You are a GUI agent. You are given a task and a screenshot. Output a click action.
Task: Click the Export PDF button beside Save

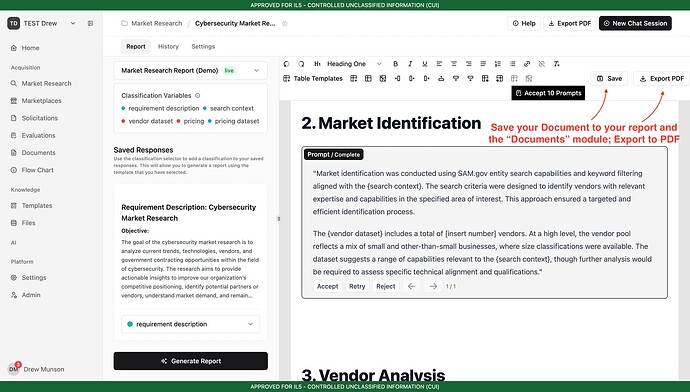[x=661, y=78]
